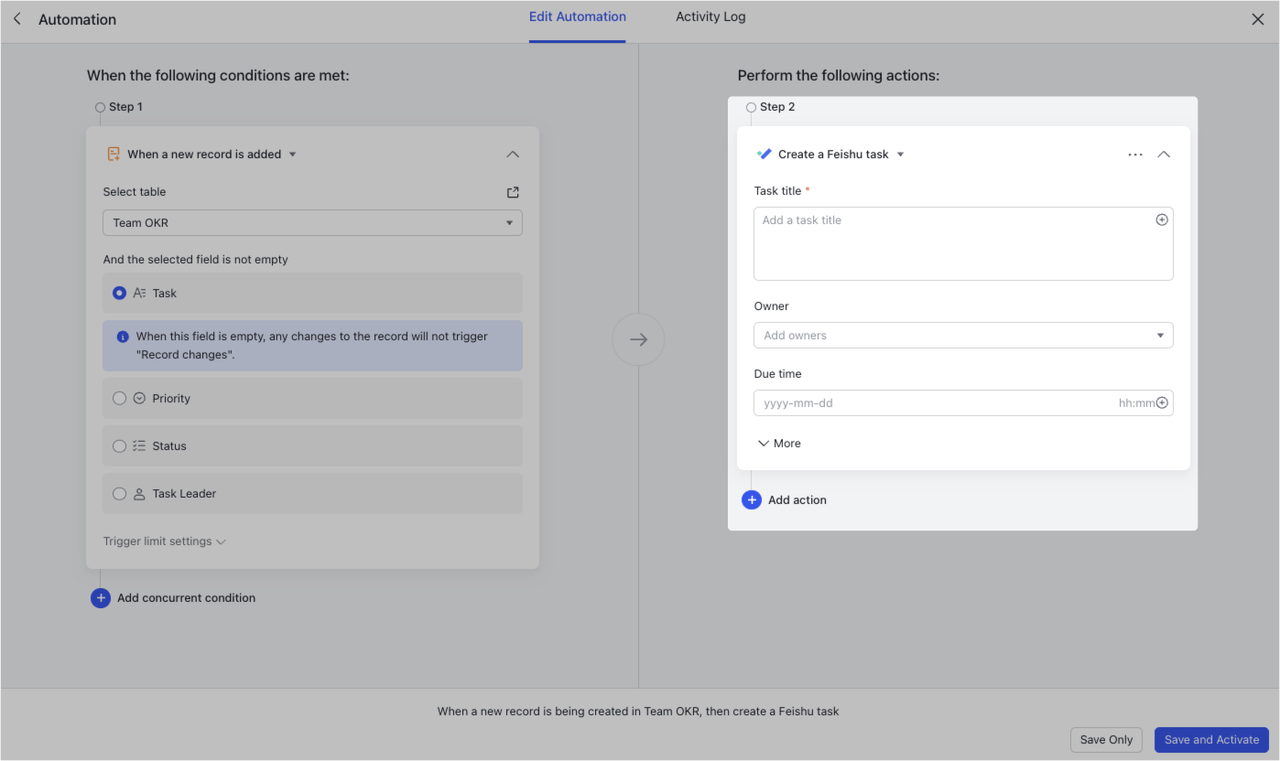Click the record-added trigger icon

pos(113,154)
